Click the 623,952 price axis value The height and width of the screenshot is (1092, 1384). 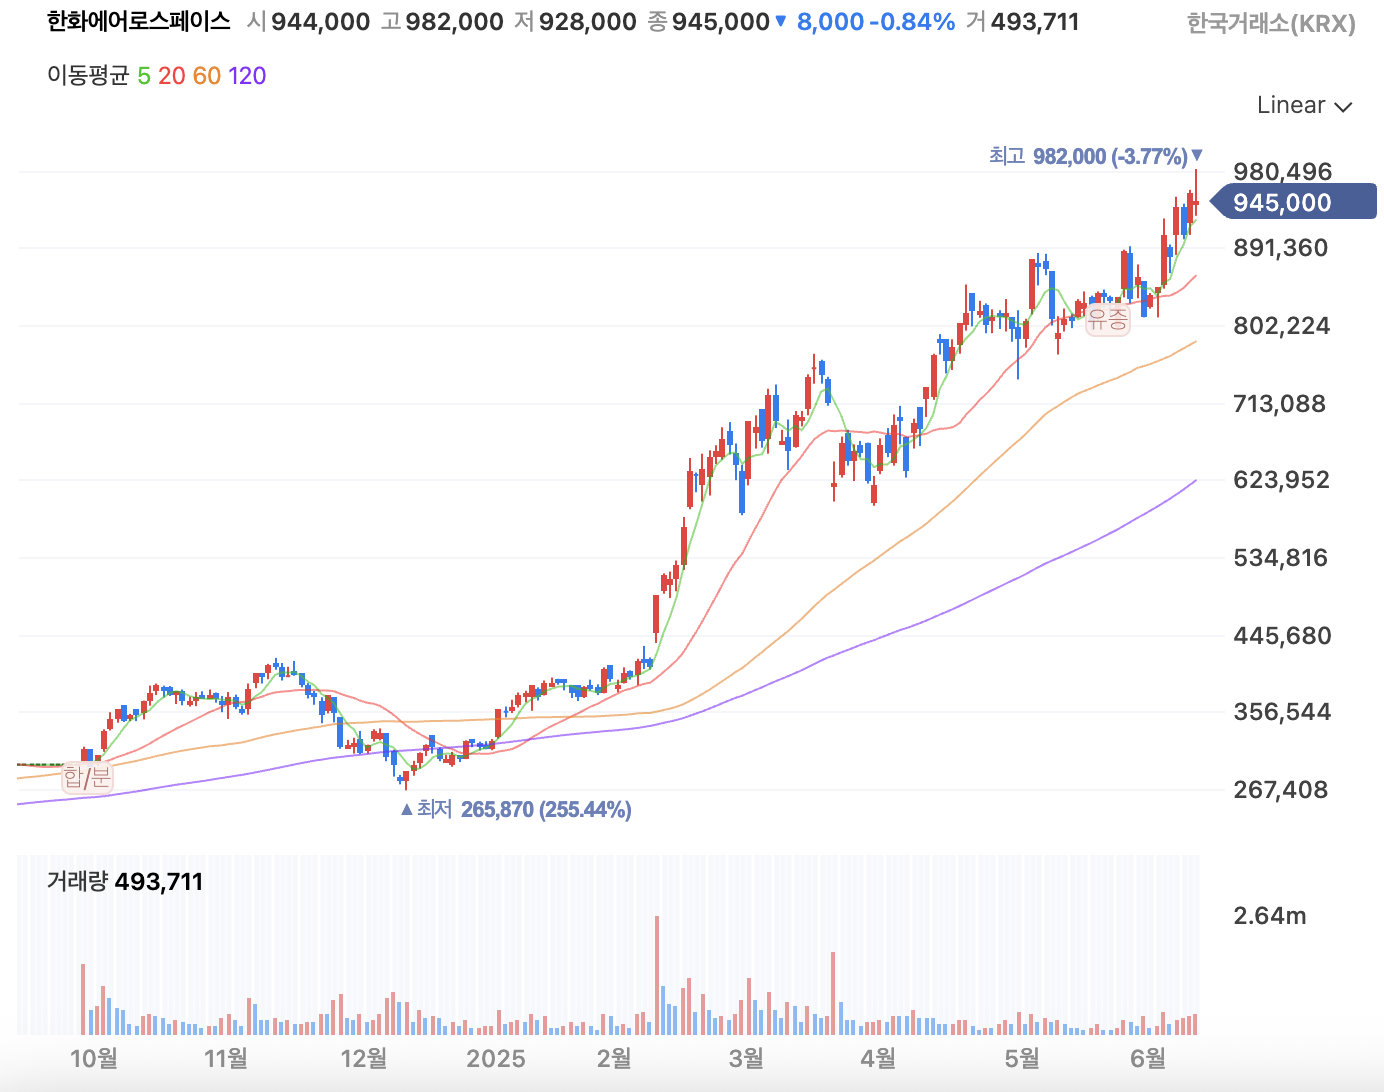click(x=1282, y=480)
